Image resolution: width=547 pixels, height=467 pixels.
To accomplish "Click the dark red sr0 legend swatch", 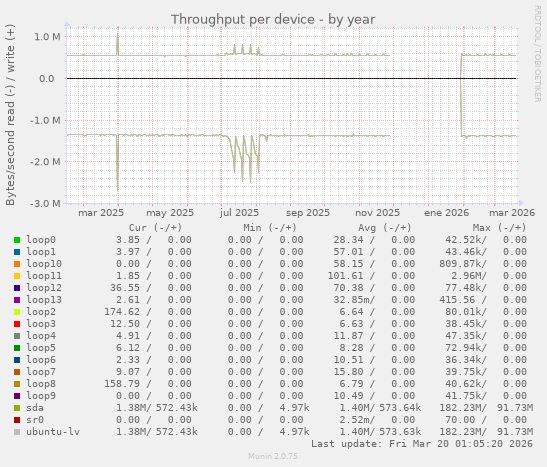I will pyautogui.click(x=17, y=420).
